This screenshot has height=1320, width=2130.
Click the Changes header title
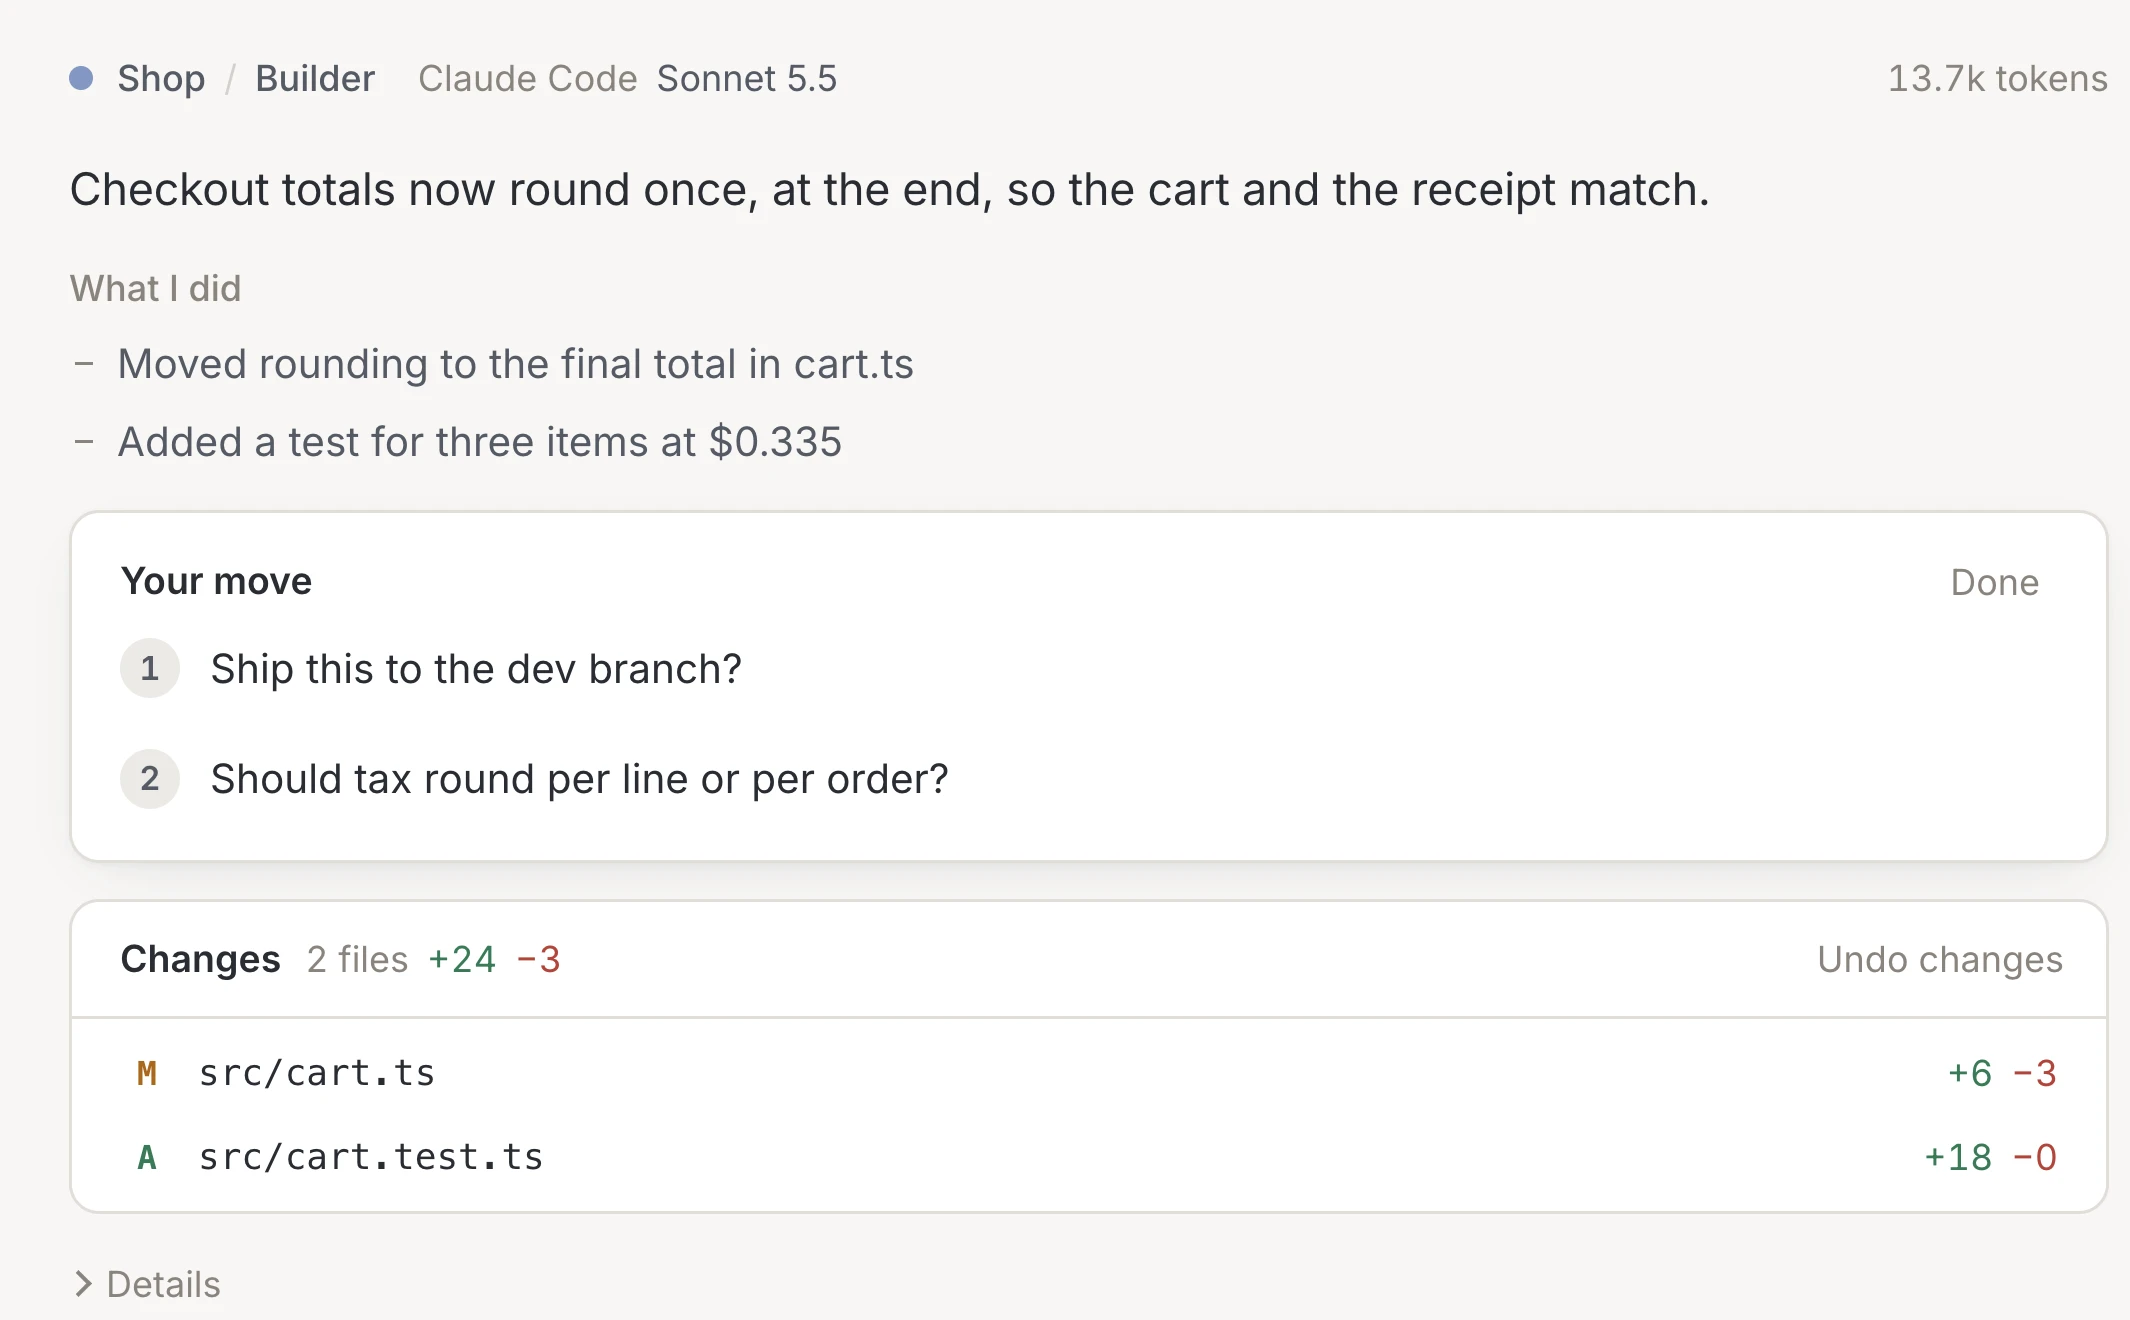(200, 959)
